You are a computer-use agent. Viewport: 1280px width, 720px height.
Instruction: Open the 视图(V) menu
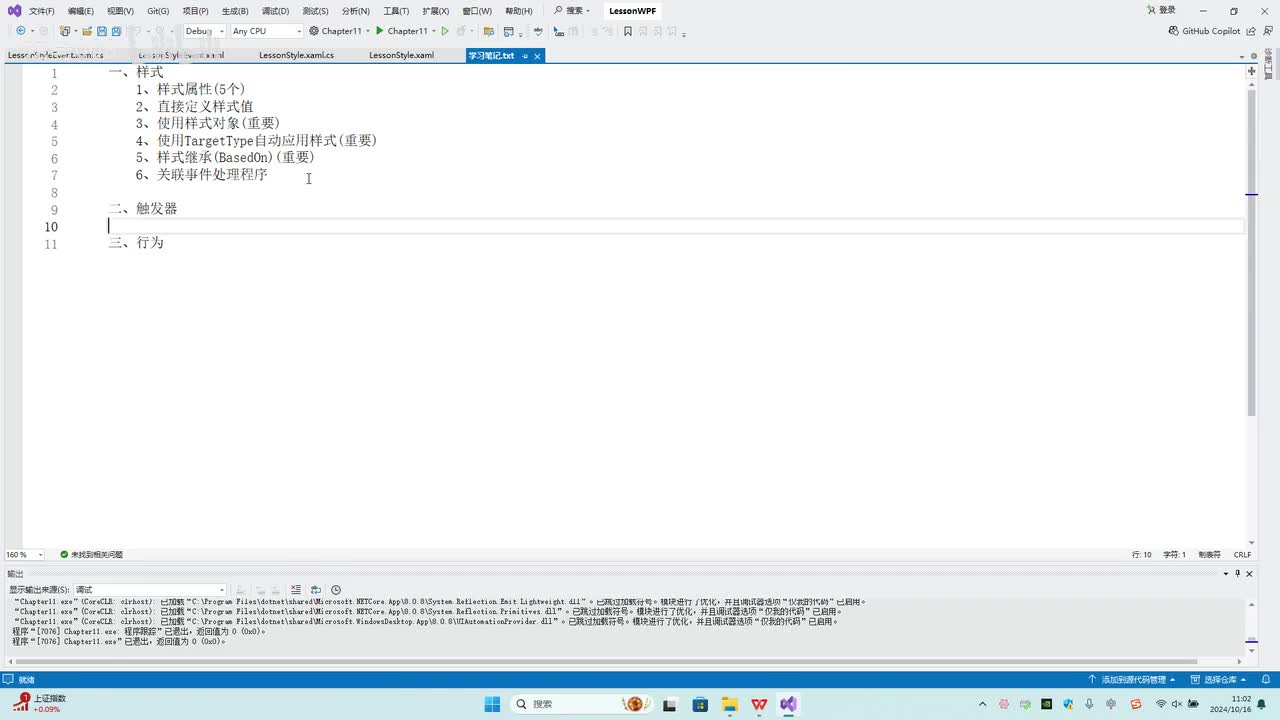click(x=120, y=11)
